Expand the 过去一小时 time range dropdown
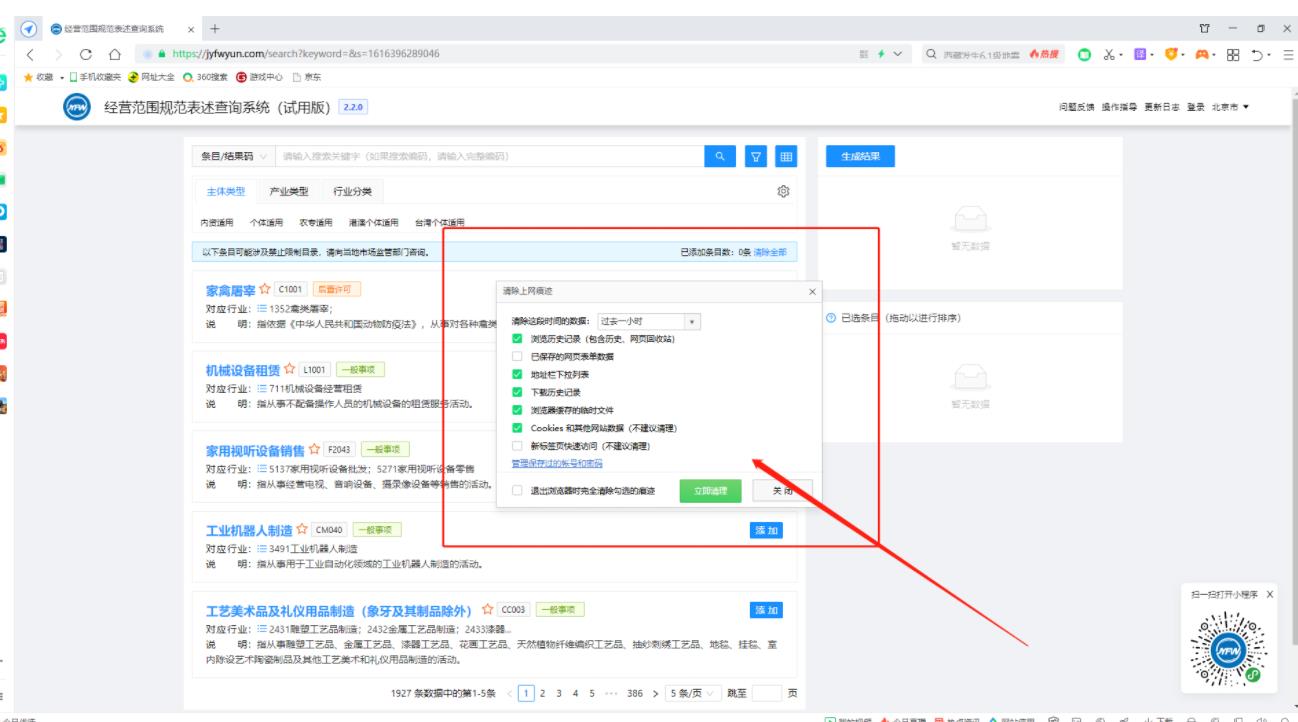Image resolution: width=1298 pixels, height=722 pixels. 648,322
